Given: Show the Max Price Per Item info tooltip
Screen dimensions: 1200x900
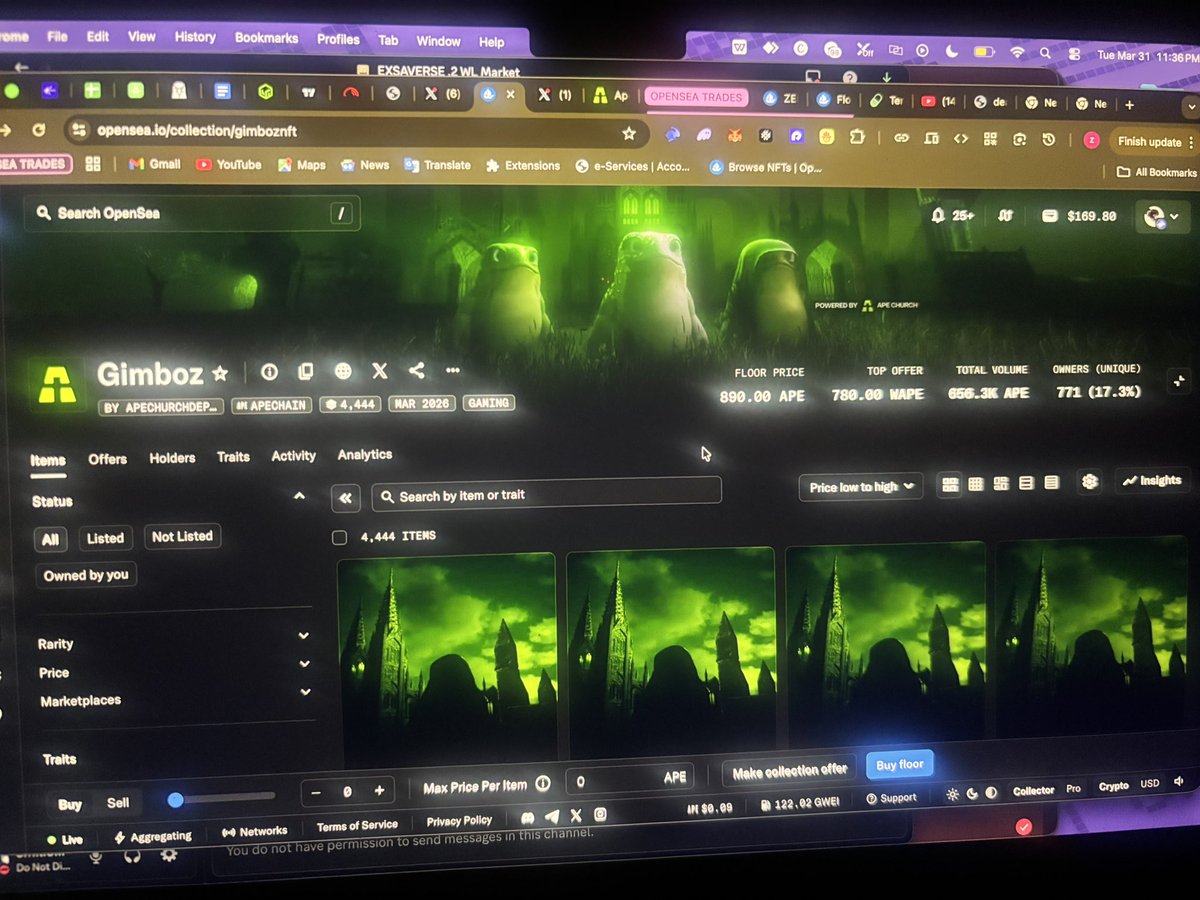Looking at the screenshot, I should tap(543, 784).
